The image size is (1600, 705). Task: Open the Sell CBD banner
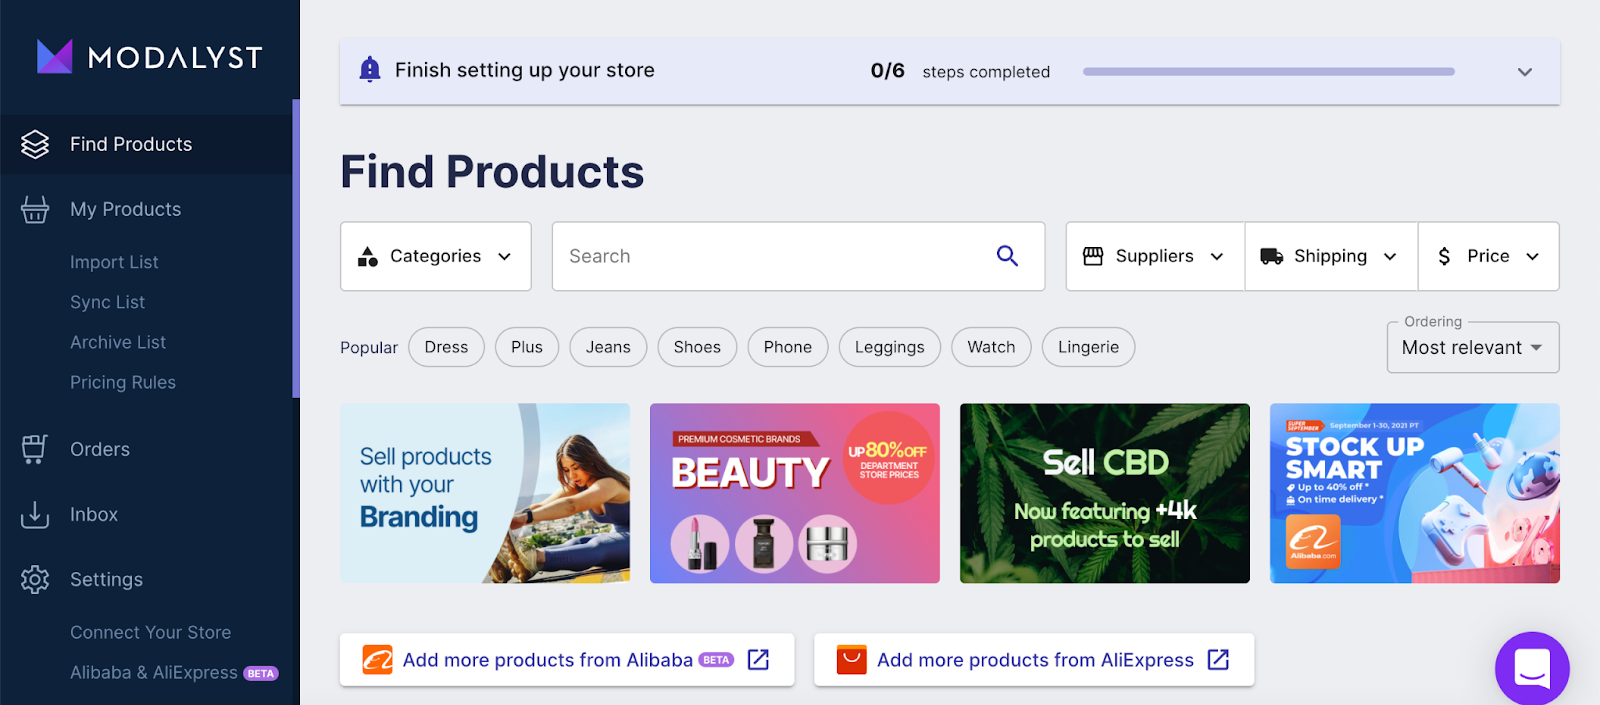[1104, 493]
